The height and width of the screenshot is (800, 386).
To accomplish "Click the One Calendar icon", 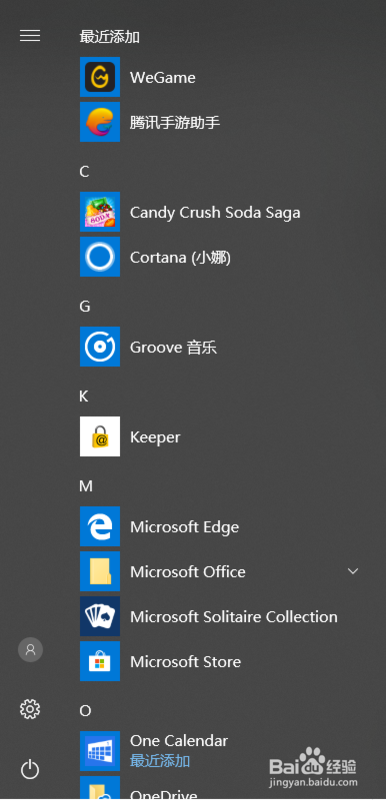I will [100, 751].
